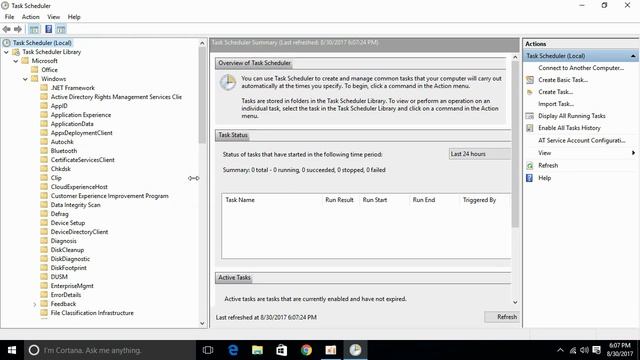
Task: Open the View submenu arrow in Actions
Action: click(633, 153)
